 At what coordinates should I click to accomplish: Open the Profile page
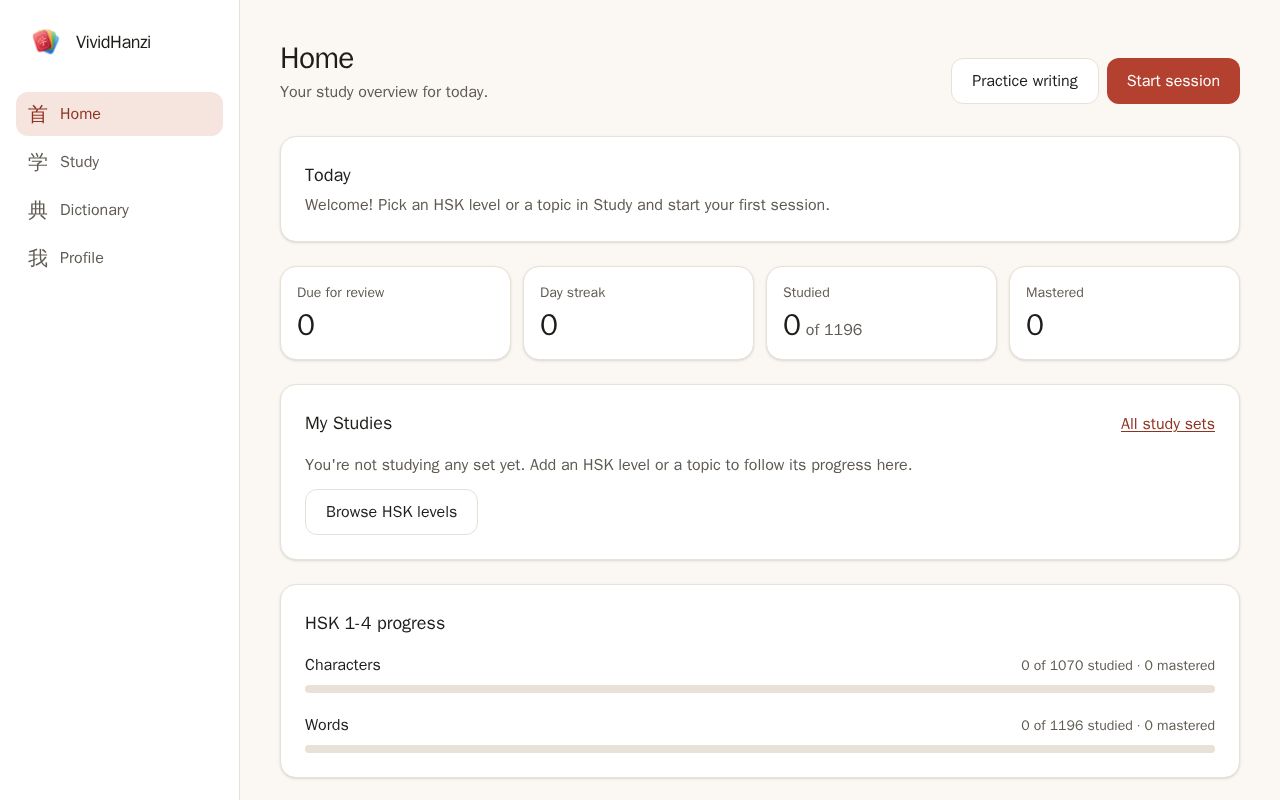tap(119, 258)
